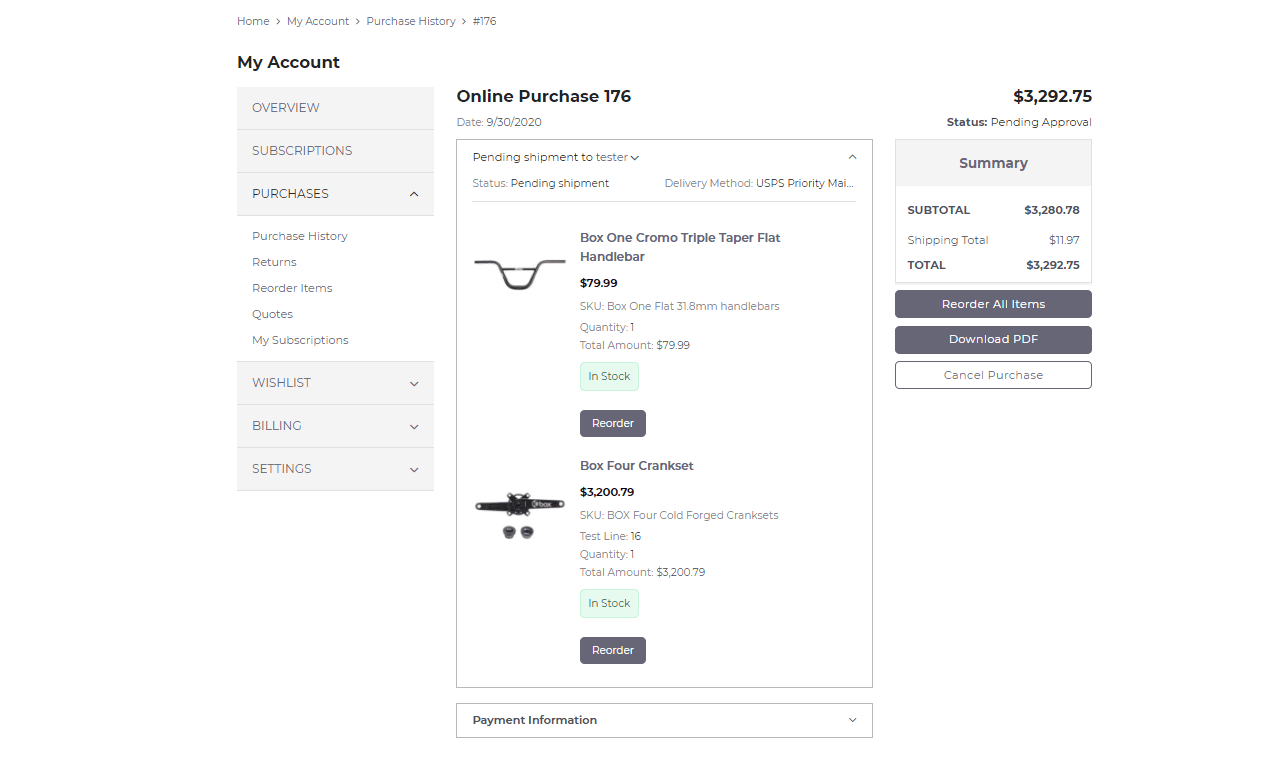Click USPS Priority Mail delivery method text
Image resolution: width=1271 pixels, height=759 pixels.
805,183
